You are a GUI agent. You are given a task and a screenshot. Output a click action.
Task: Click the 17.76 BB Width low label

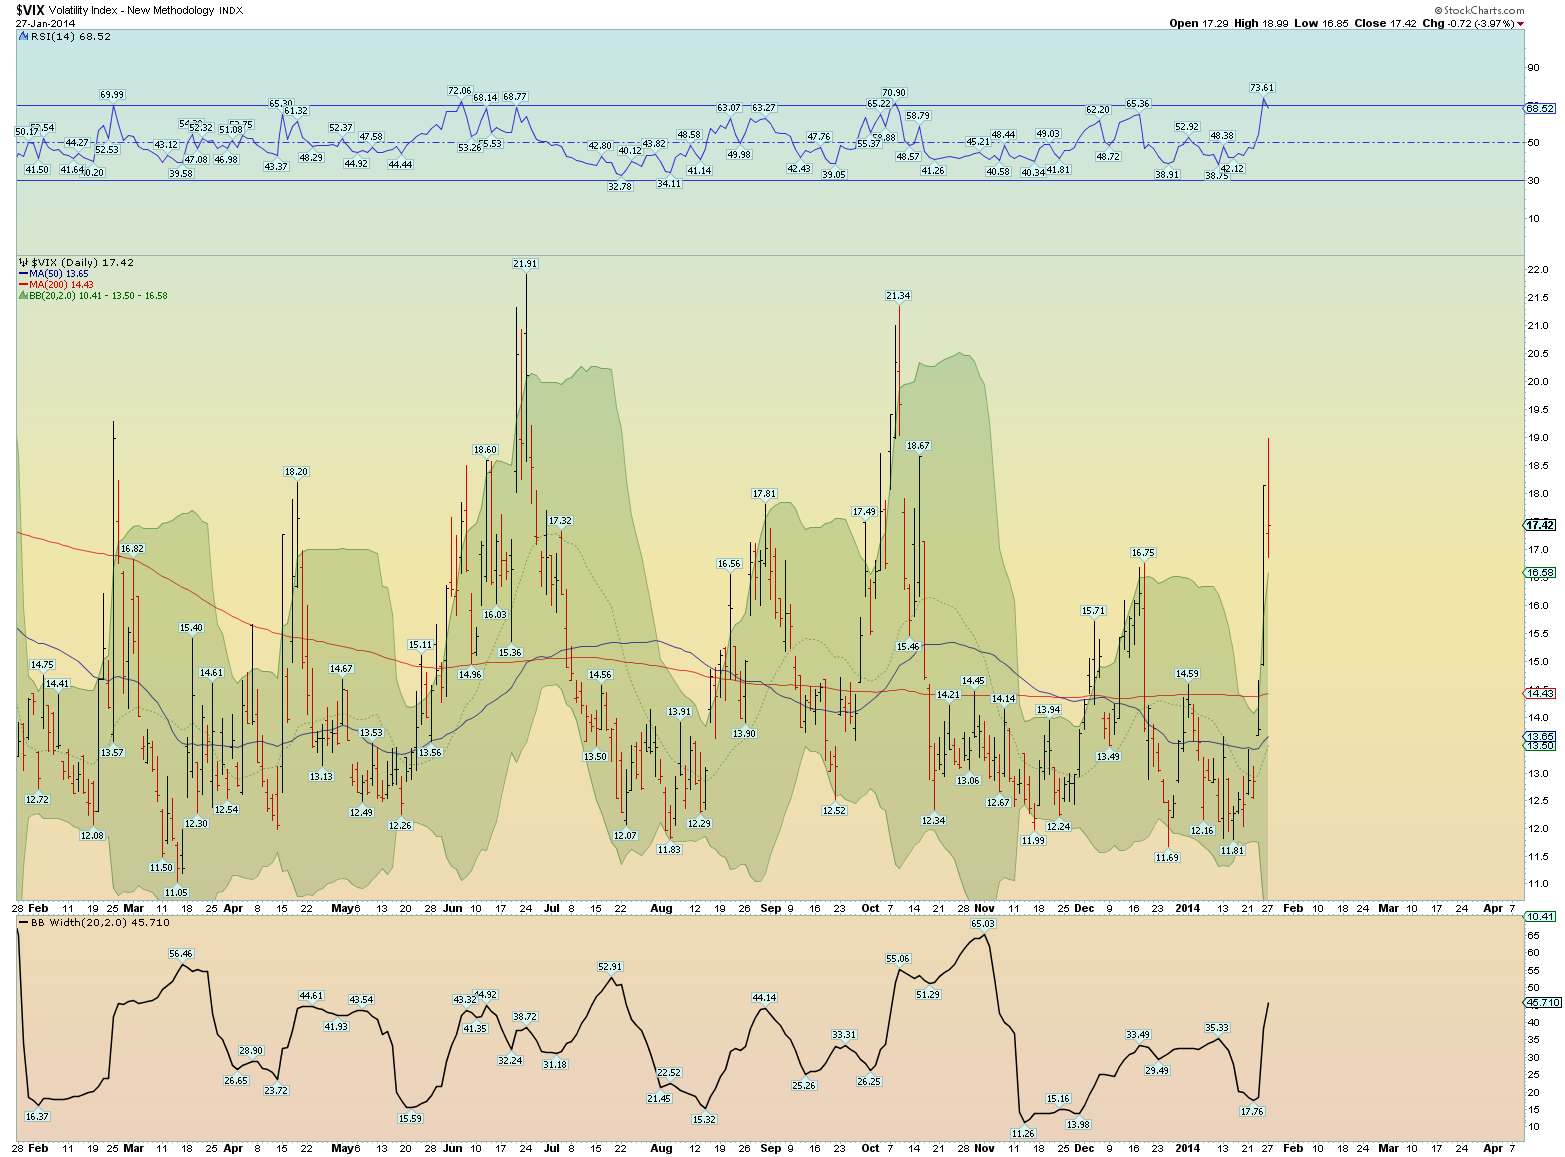1252,1111
